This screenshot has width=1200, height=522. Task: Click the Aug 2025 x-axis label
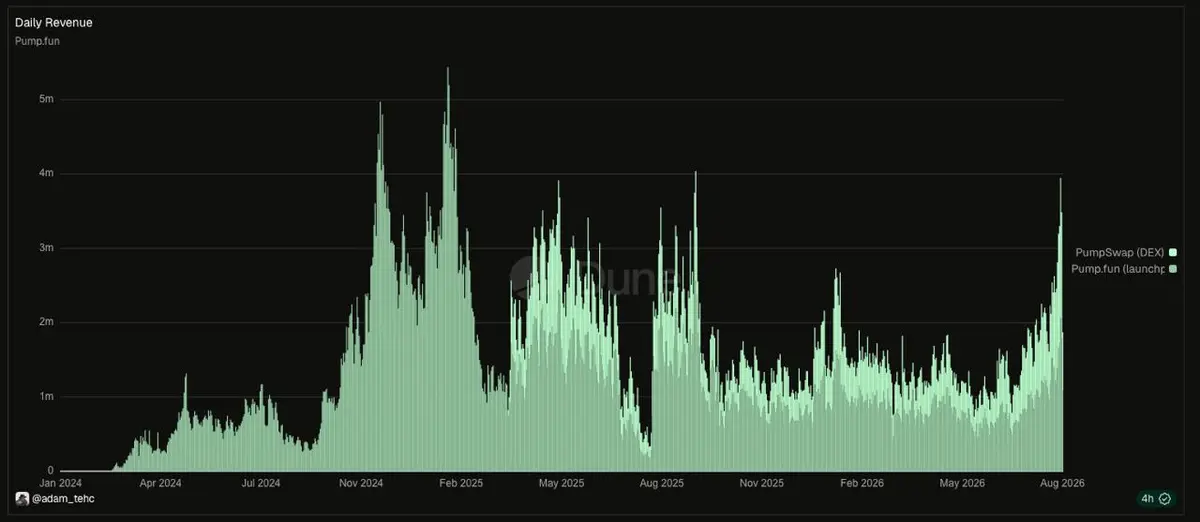coord(661,483)
